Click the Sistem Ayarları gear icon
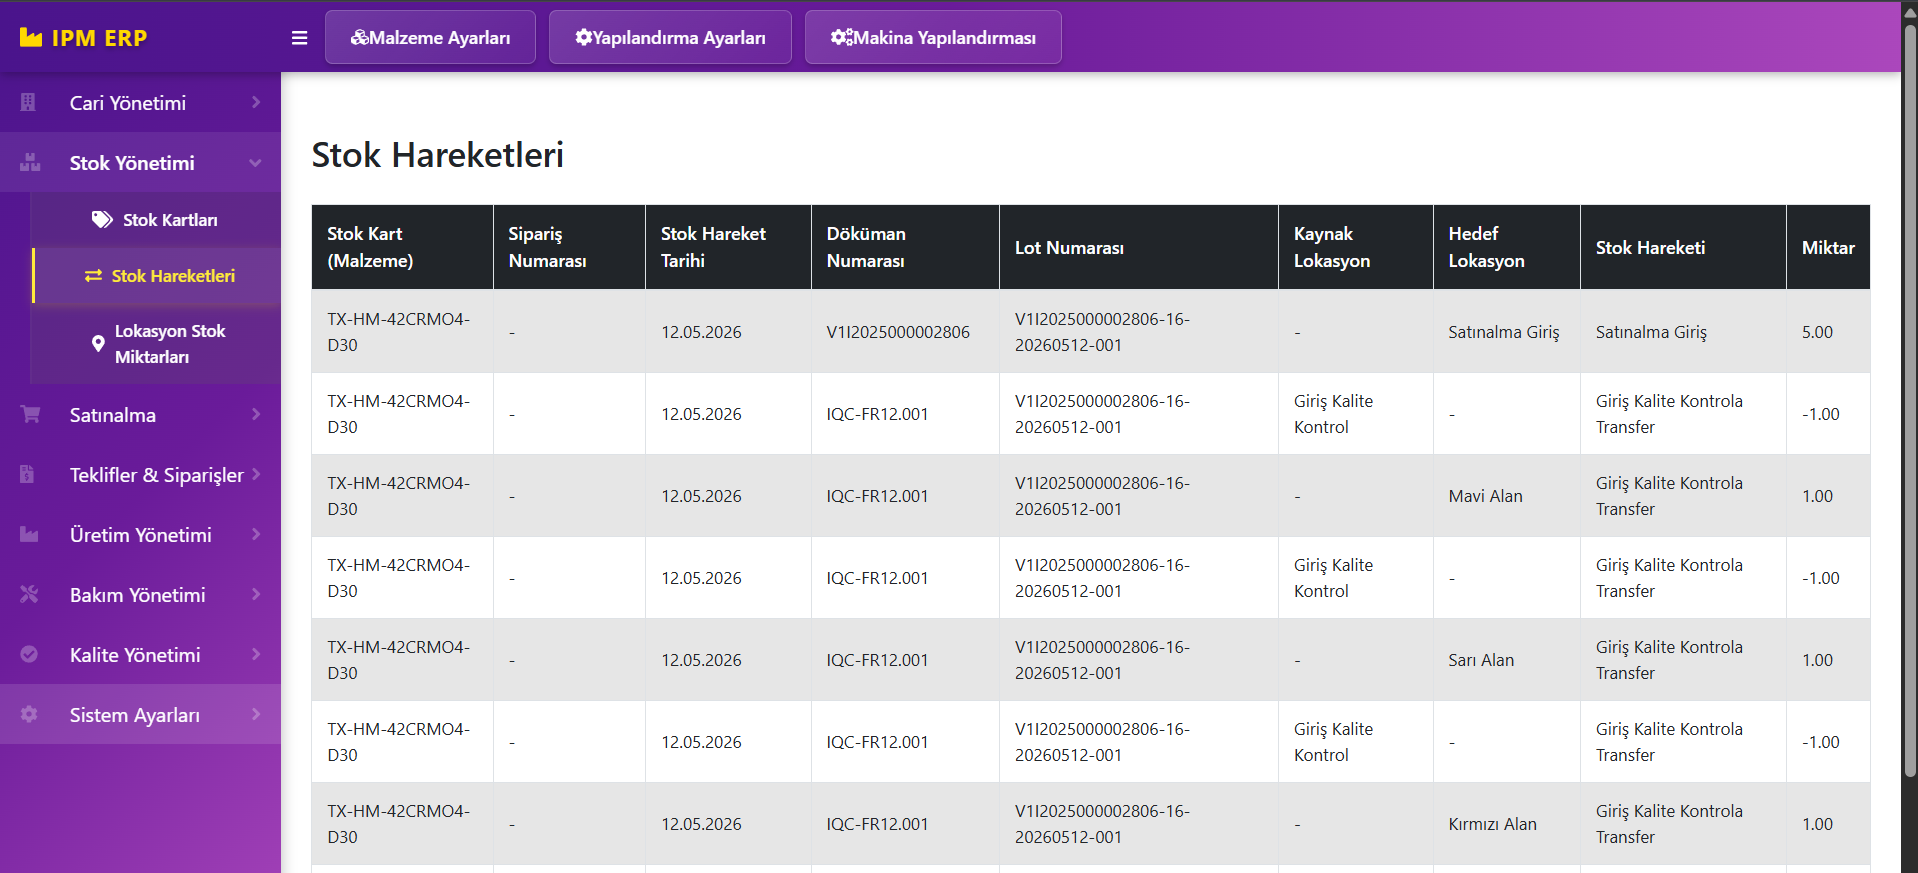1918x873 pixels. click(29, 714)
